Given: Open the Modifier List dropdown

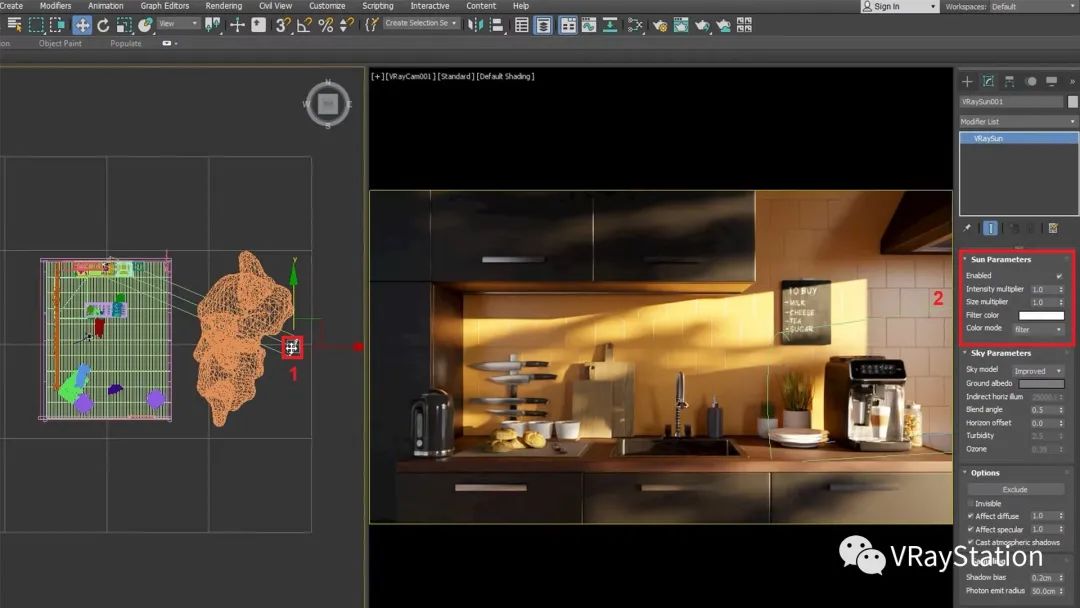Looking at the screenshot, I should [x=1018, y=122].
